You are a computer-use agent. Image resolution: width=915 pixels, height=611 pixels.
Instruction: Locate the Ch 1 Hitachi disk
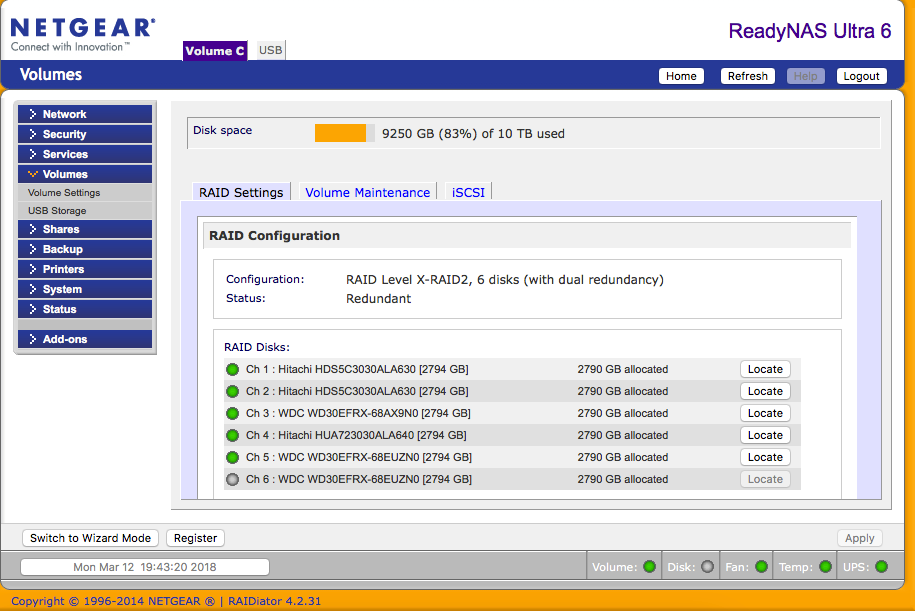coord(765,369)
